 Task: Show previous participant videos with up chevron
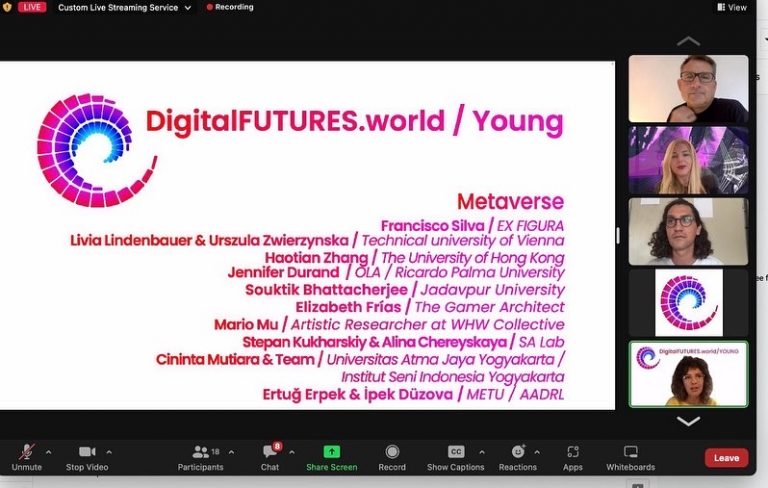point(688,41)
